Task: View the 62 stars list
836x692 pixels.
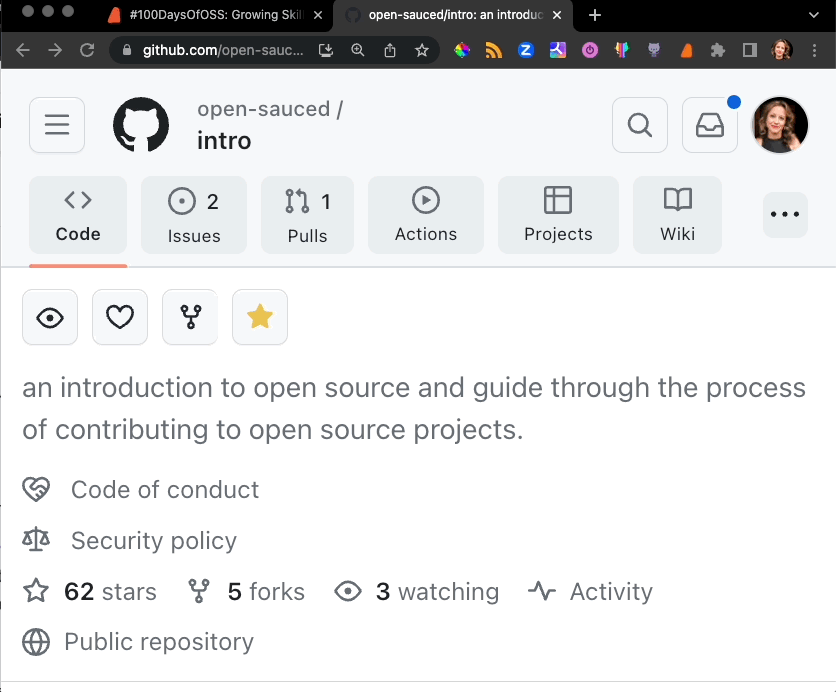Action: tap(90, 591)
